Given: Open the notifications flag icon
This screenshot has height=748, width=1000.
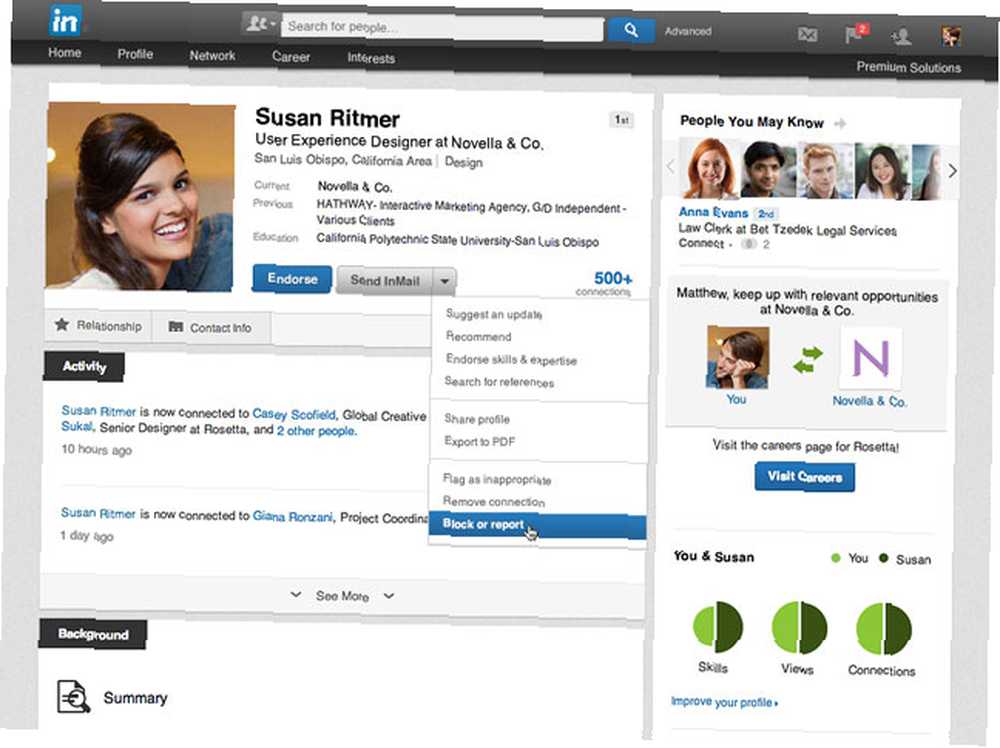Looking at the screenshot, I should pyautogui.click(x=855, y=34).
